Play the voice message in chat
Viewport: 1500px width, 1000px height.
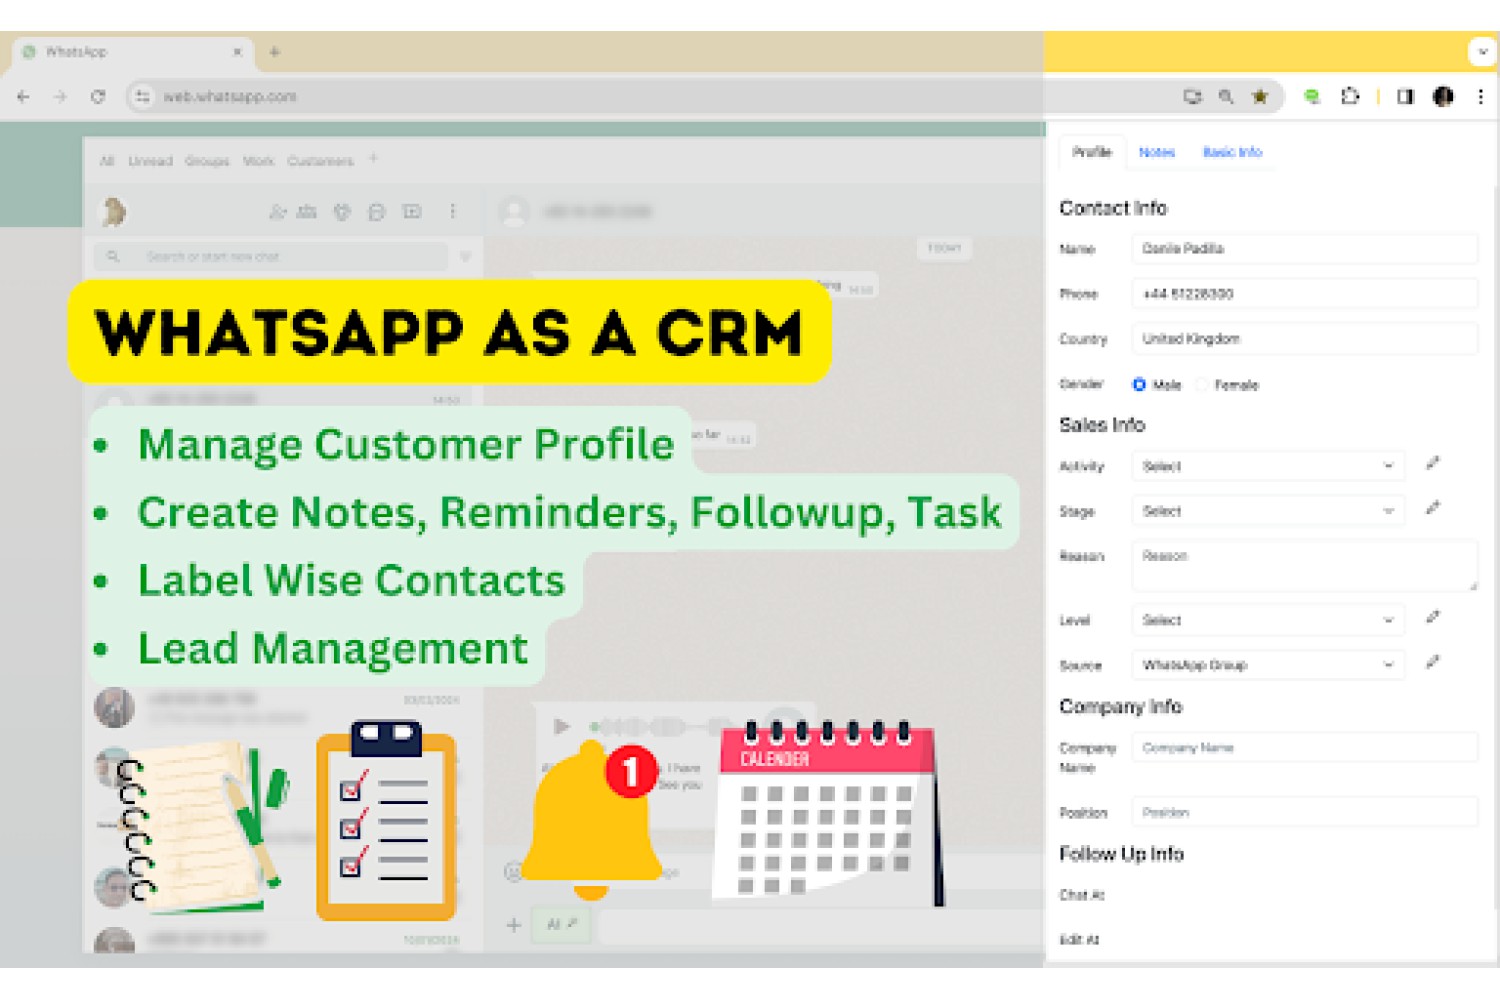pyautogui.click(x=561, y=726)
